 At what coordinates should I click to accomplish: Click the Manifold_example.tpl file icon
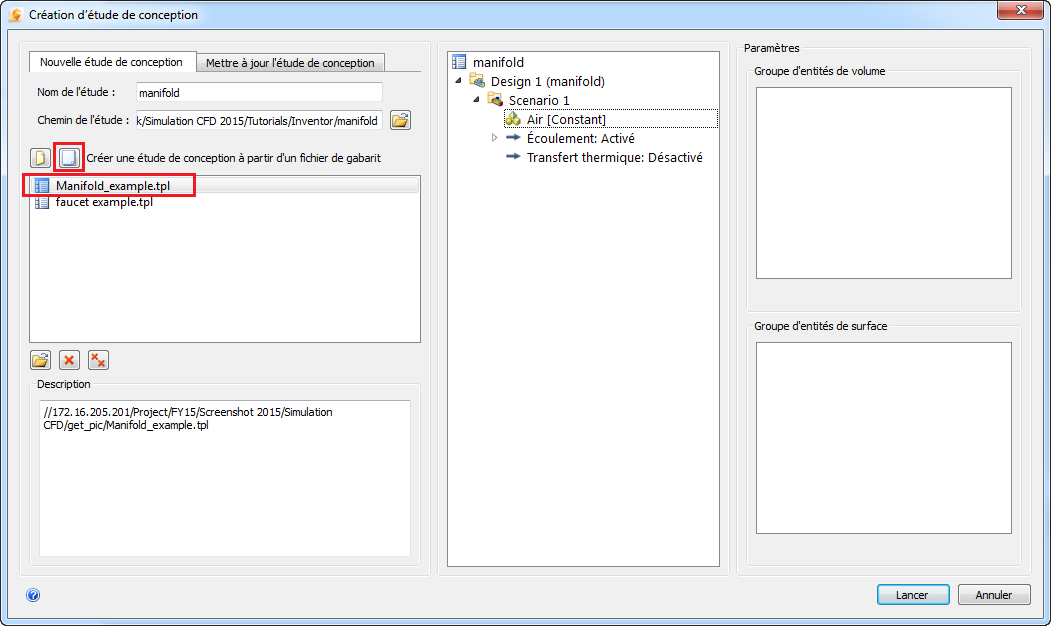(42, 186)
